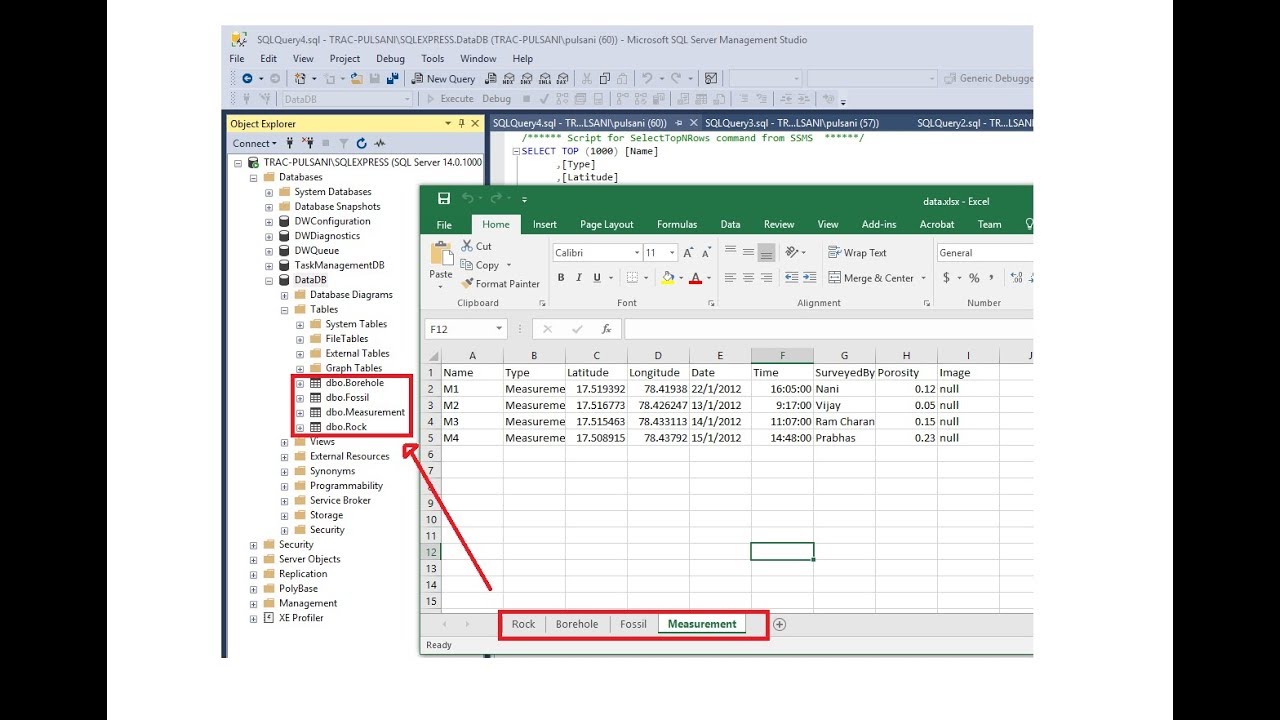Activate Format Painter in Excel

[500, 284]
